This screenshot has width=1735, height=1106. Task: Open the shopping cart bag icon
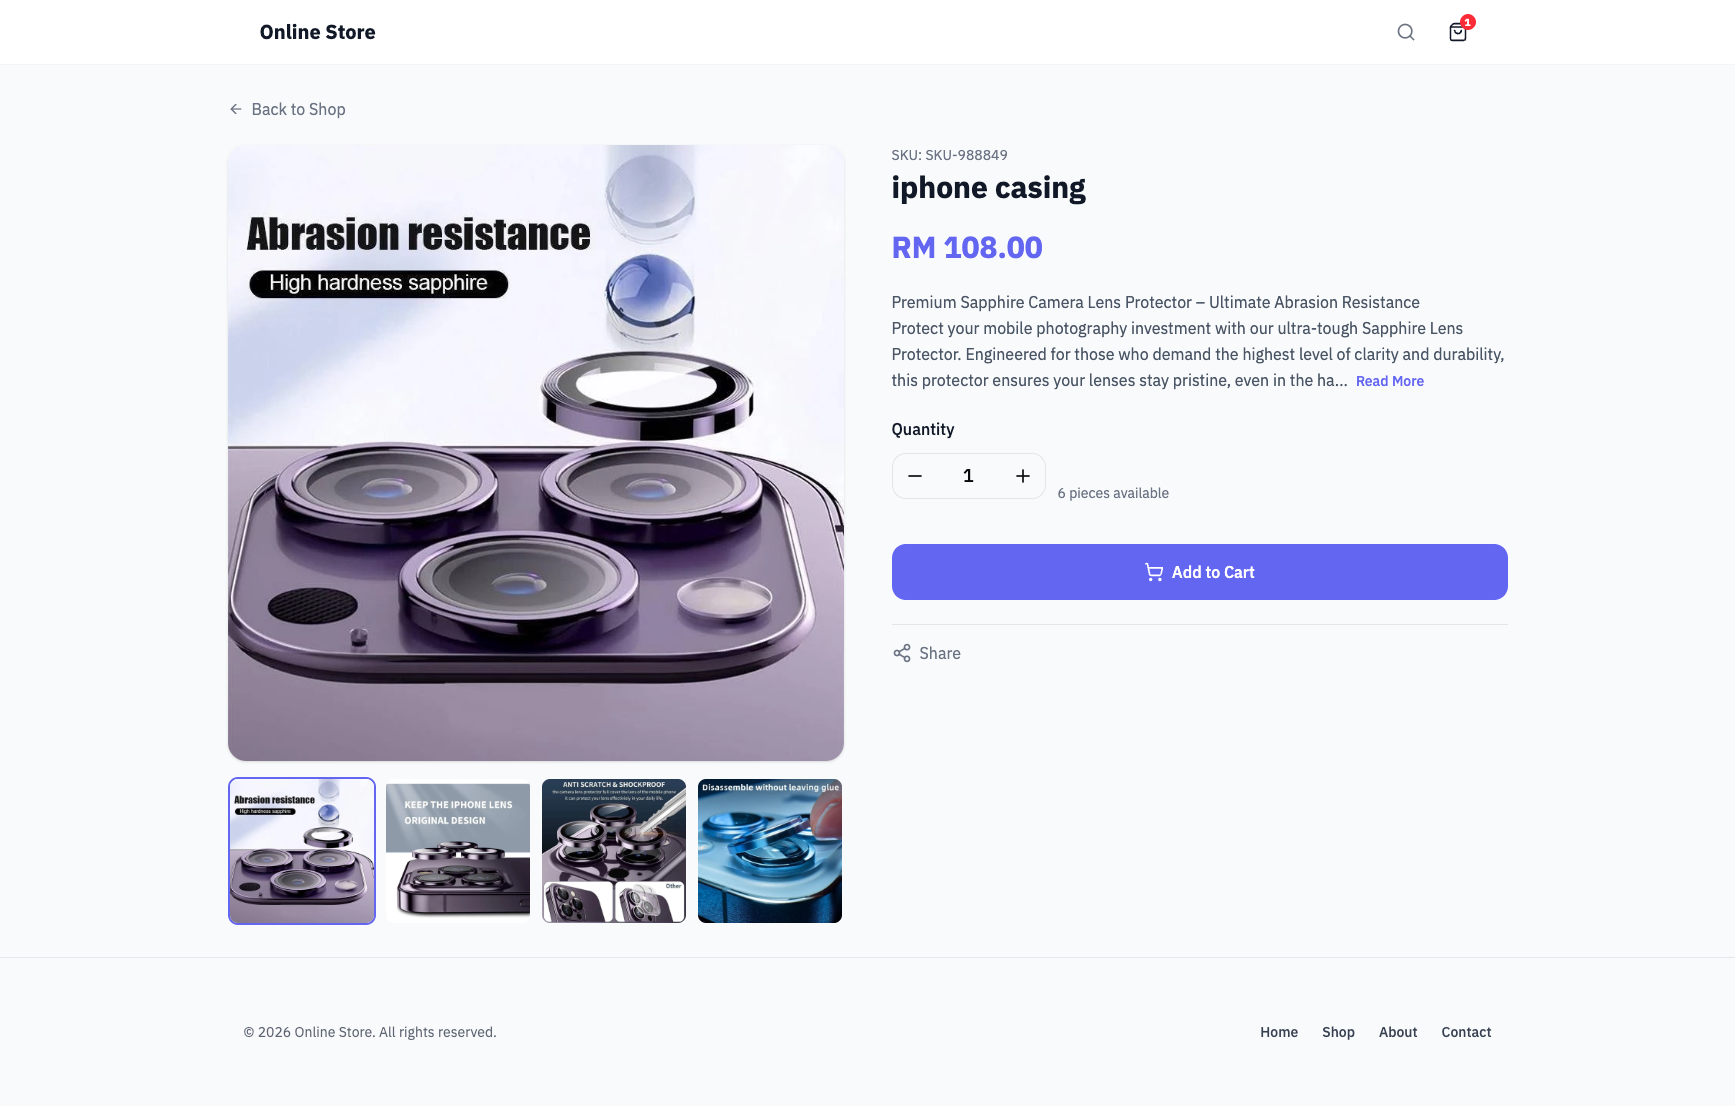(x=1458, y=32)
